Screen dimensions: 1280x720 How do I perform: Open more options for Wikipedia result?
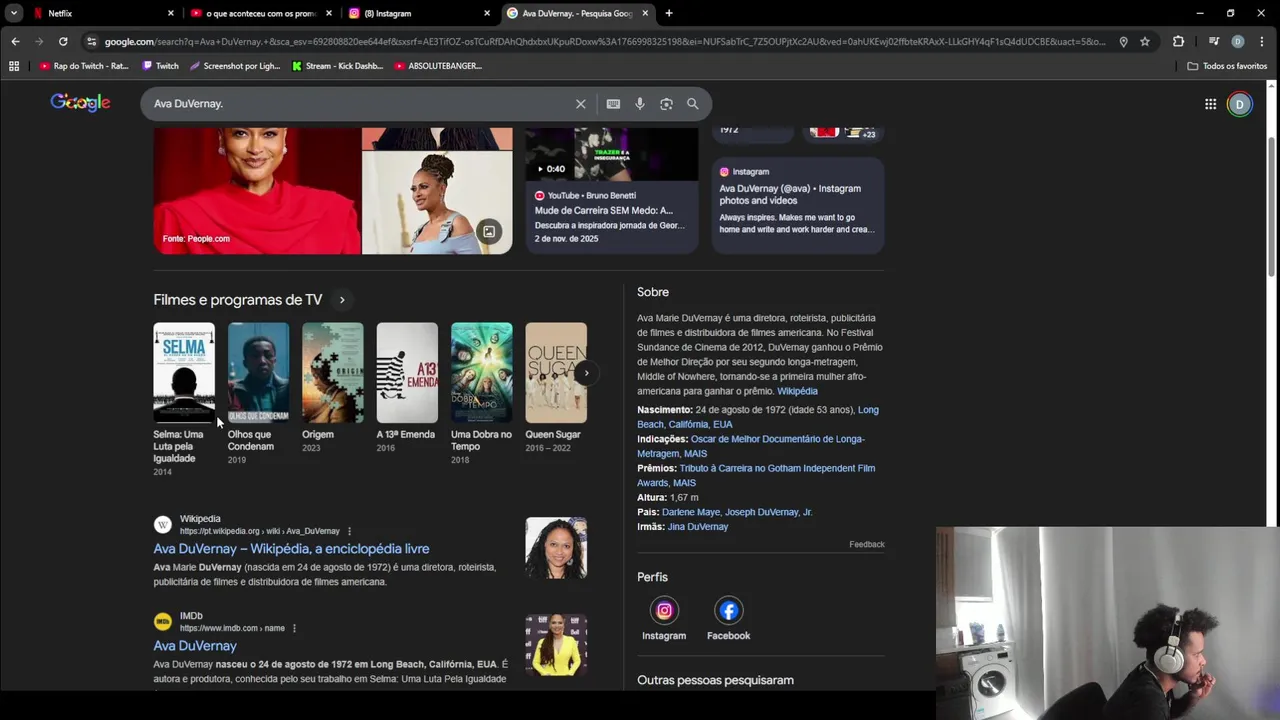pos(349,531)
